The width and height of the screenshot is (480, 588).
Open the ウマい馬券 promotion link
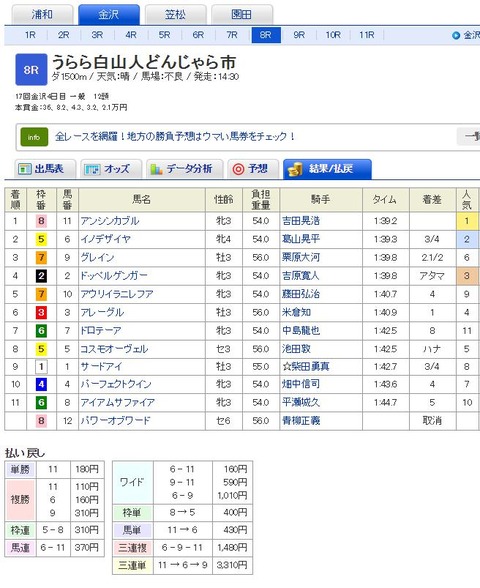pyautogui.click(x=175, y=136)
